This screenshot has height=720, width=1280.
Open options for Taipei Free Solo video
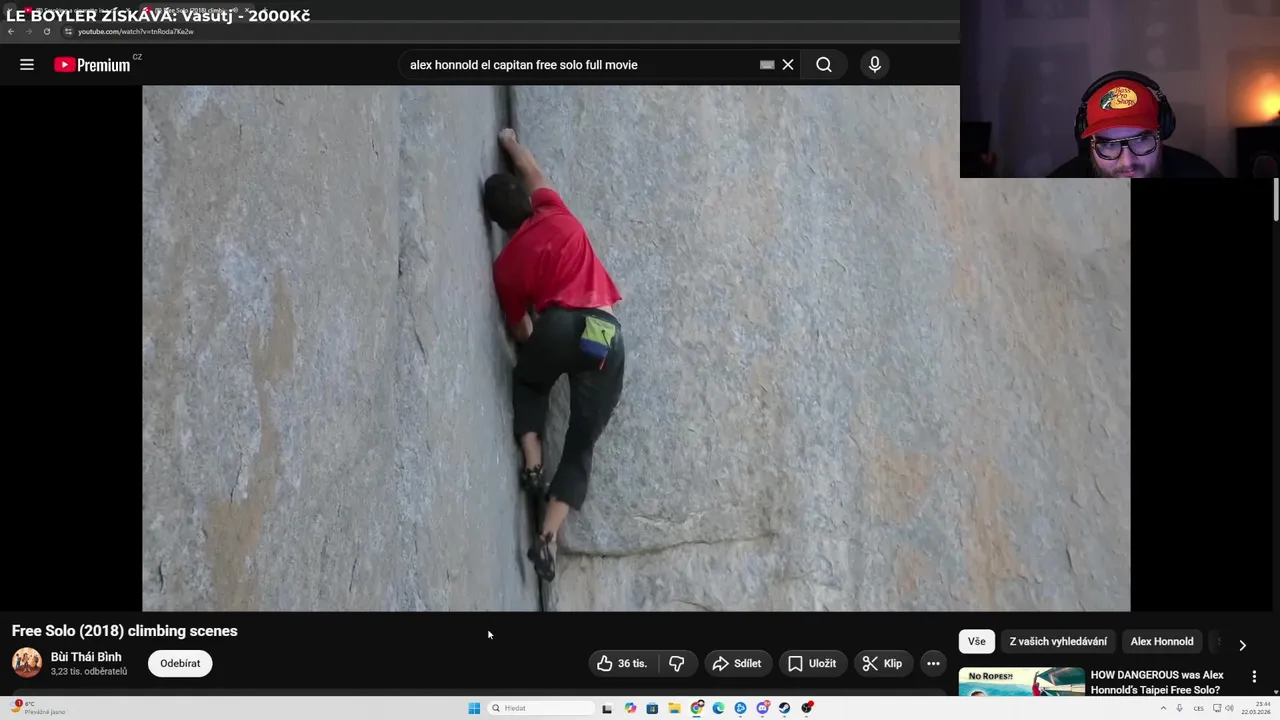pyautogui.click(x=1254, y=677)
